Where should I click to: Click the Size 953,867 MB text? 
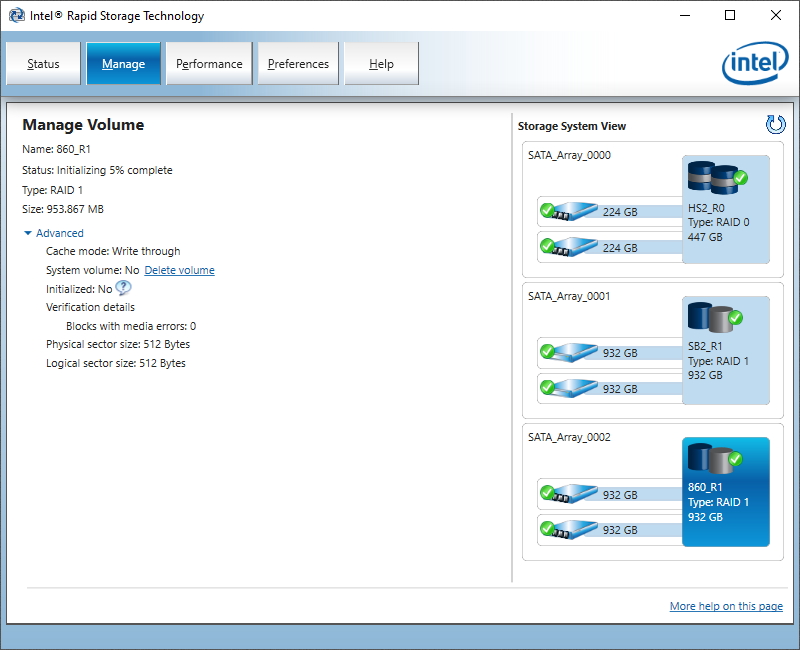[63, 209]
